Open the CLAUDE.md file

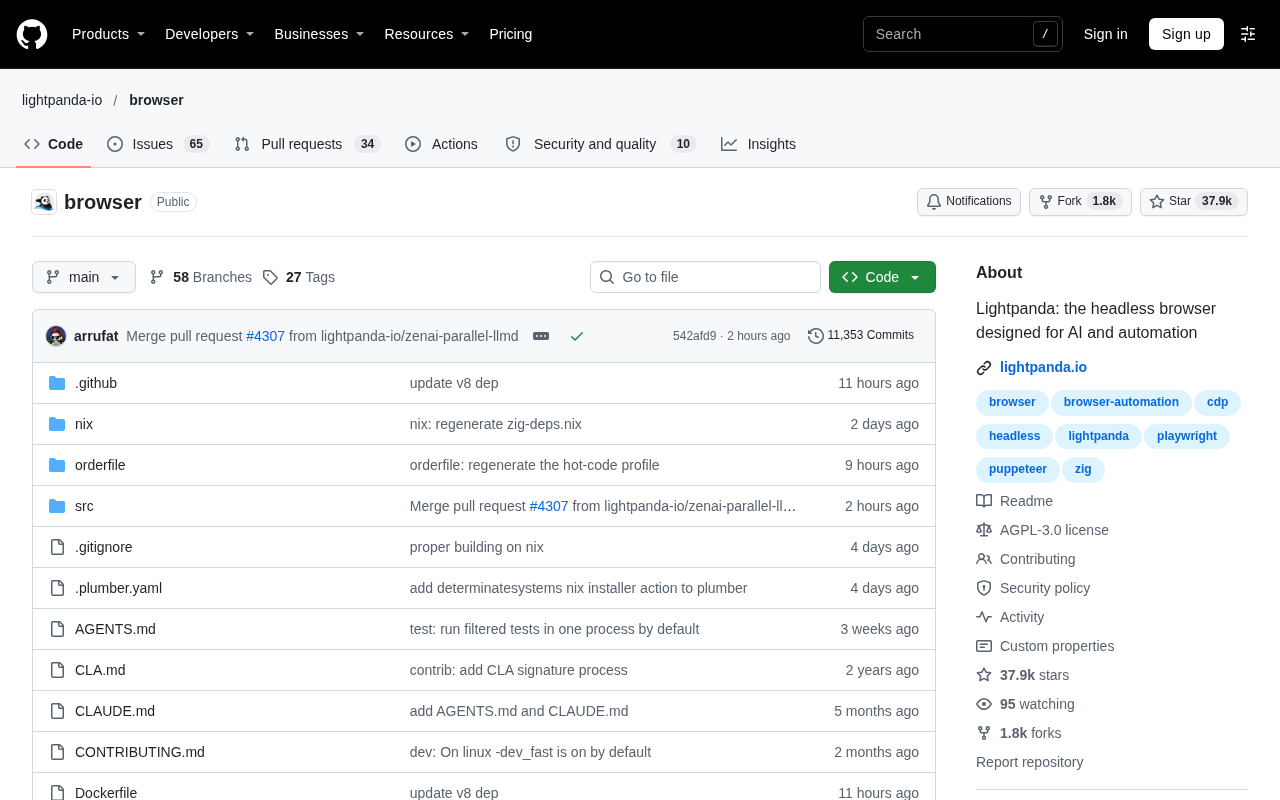(115, 711)
